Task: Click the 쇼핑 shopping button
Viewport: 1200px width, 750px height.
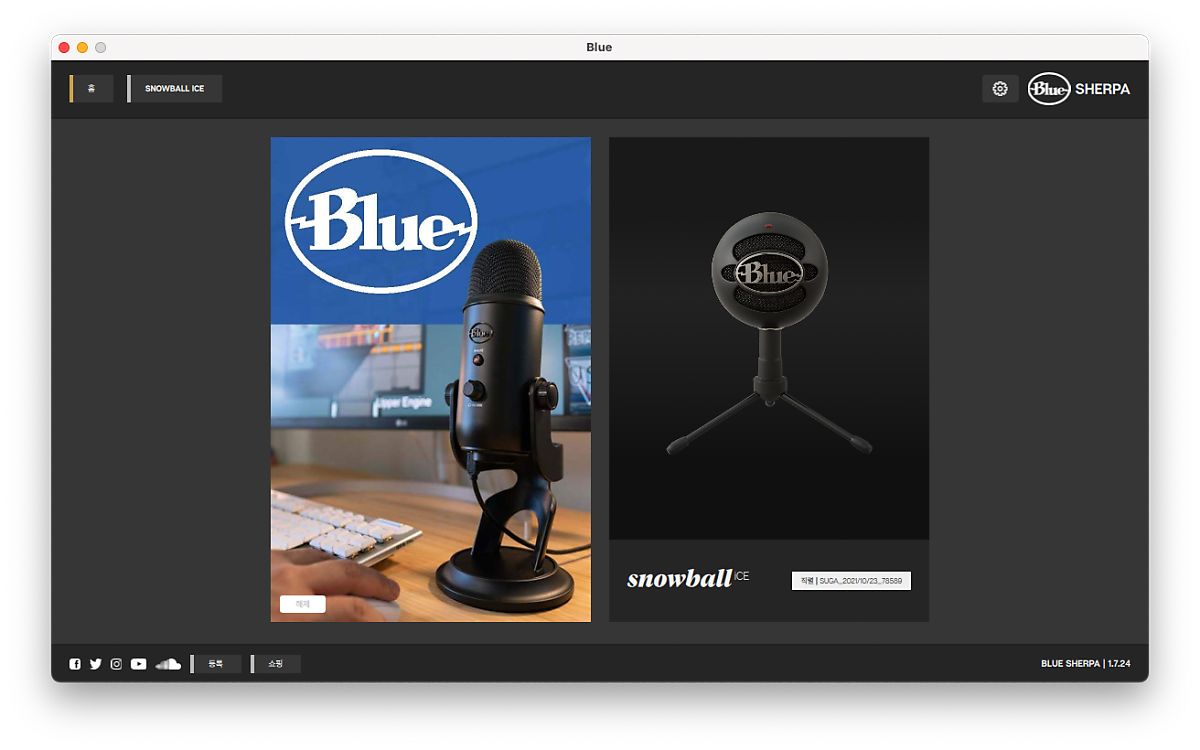Action: pos(275,664)
